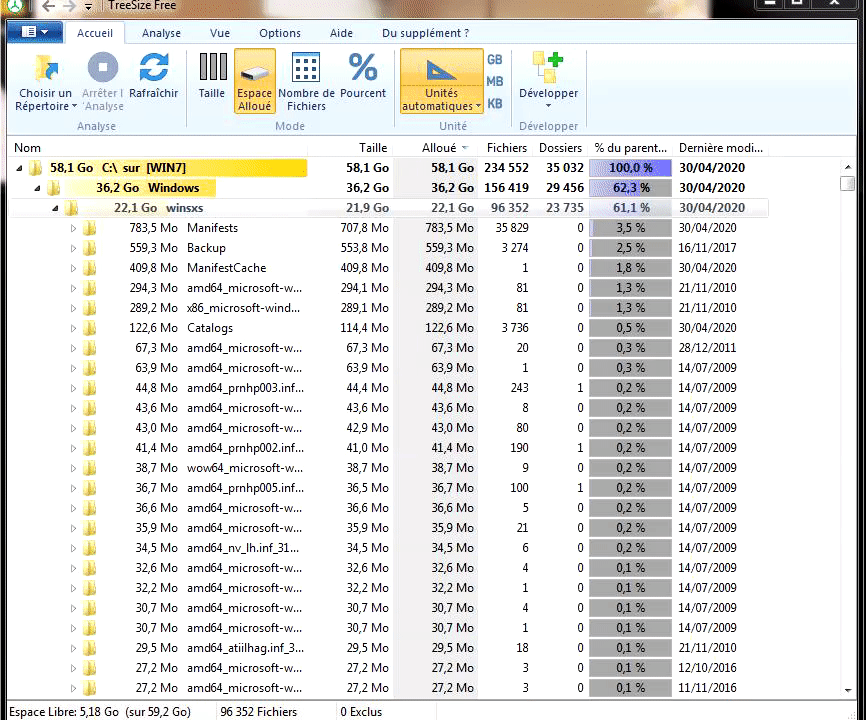This screenshot has height=720, width=866.
Task: Click the Catalogs folder icon
Action: point(89,328)
